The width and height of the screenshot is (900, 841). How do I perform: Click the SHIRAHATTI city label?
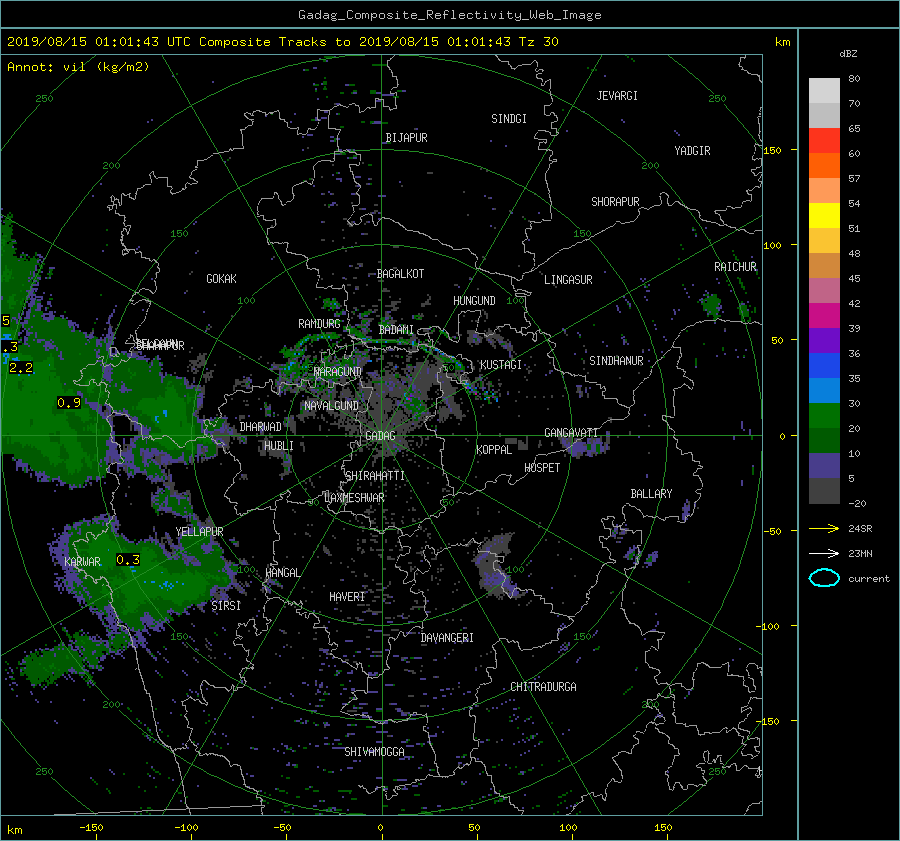(375, 476)
